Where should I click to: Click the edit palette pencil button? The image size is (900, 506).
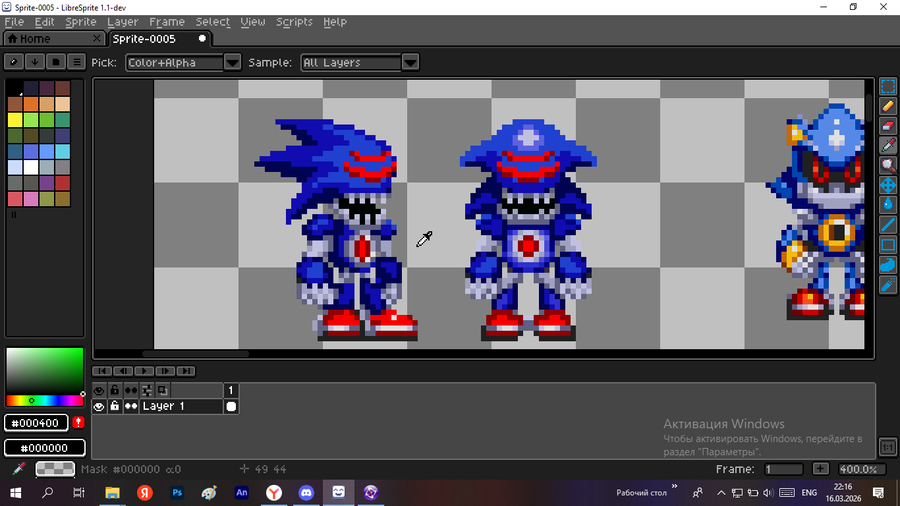pyautogui.click(x=14, y=62)
